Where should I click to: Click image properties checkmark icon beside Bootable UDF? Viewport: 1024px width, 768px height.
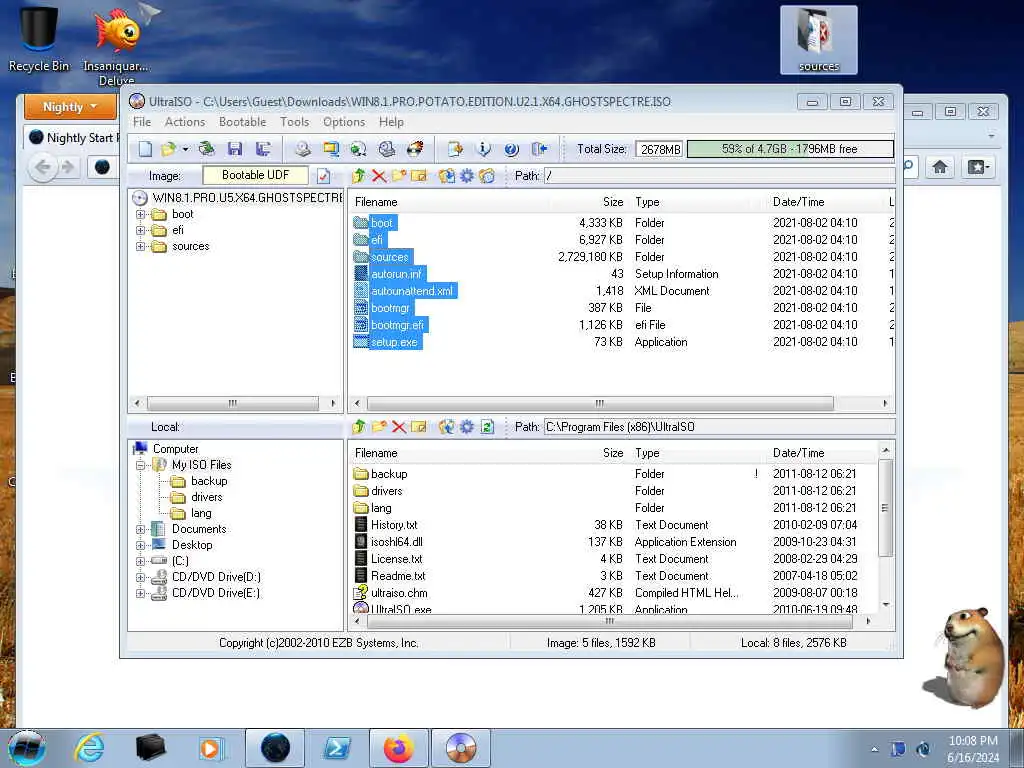point(323,176)
